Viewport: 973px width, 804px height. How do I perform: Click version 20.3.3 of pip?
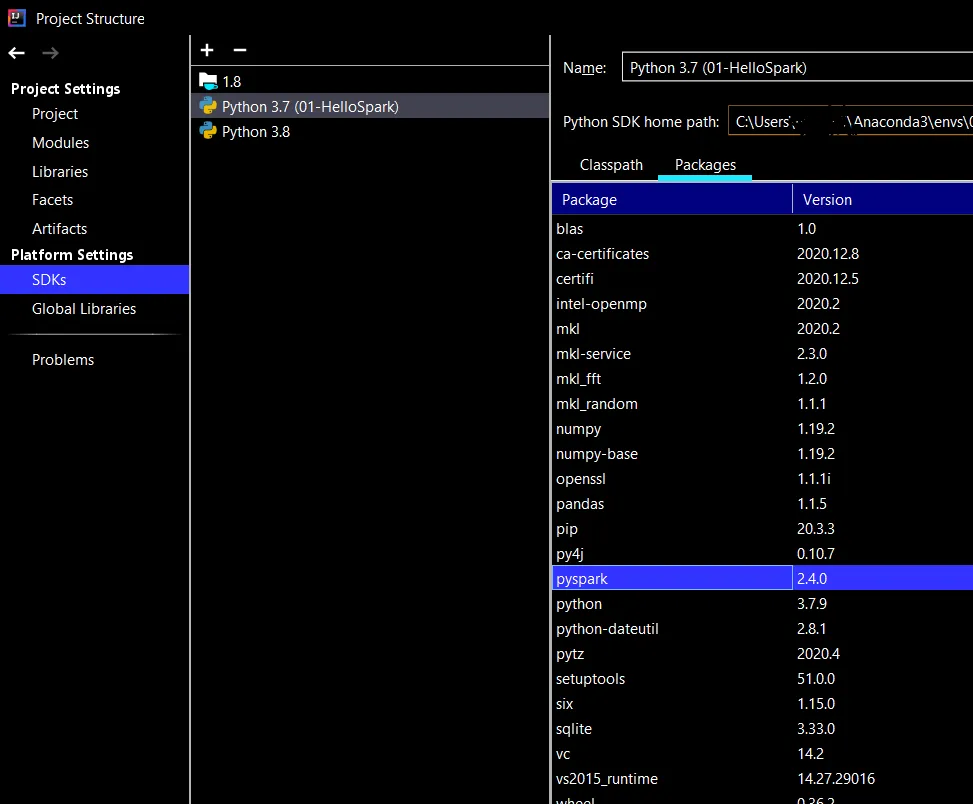coord(815,529)
